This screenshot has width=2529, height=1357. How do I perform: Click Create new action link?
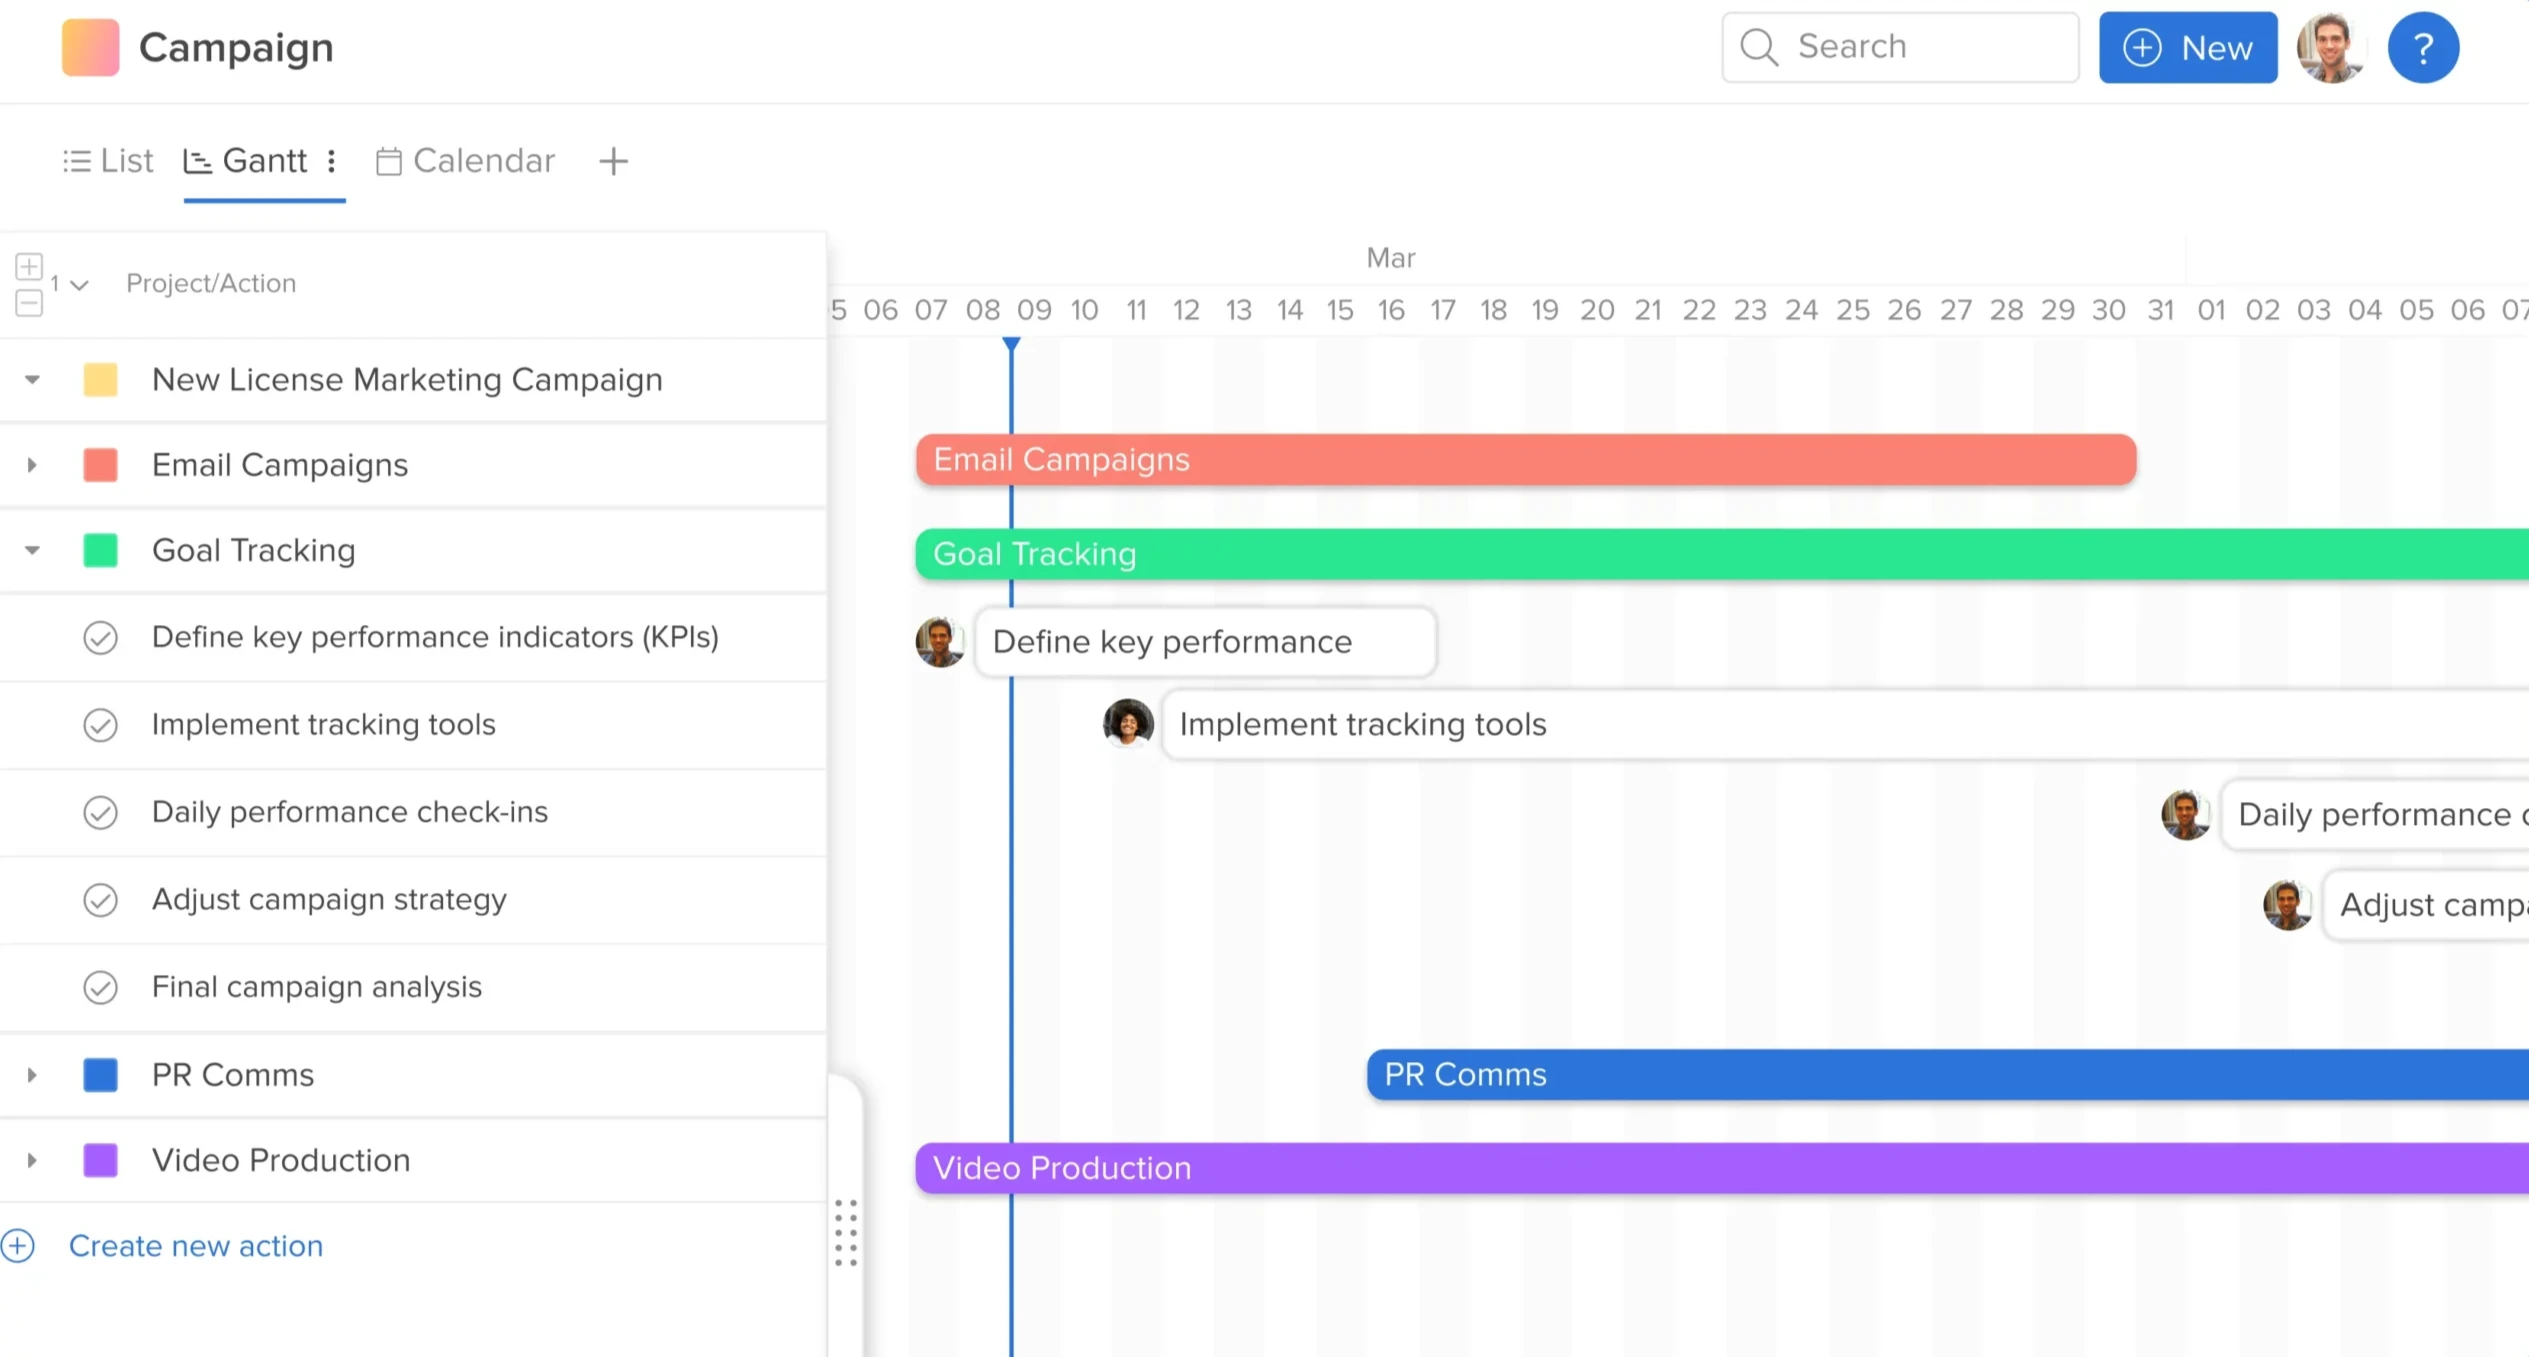coord(195,1246)
